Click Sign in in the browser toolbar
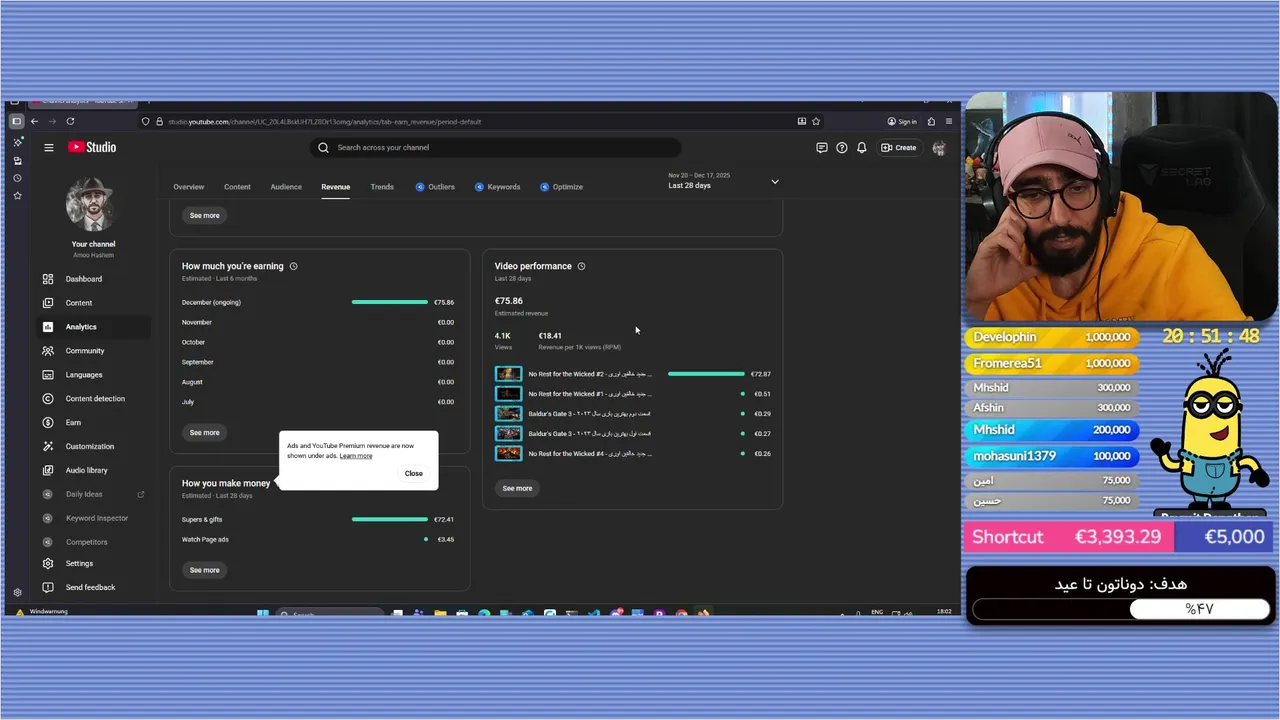This screenshot has width=1280, height=720. coord(901,121)
